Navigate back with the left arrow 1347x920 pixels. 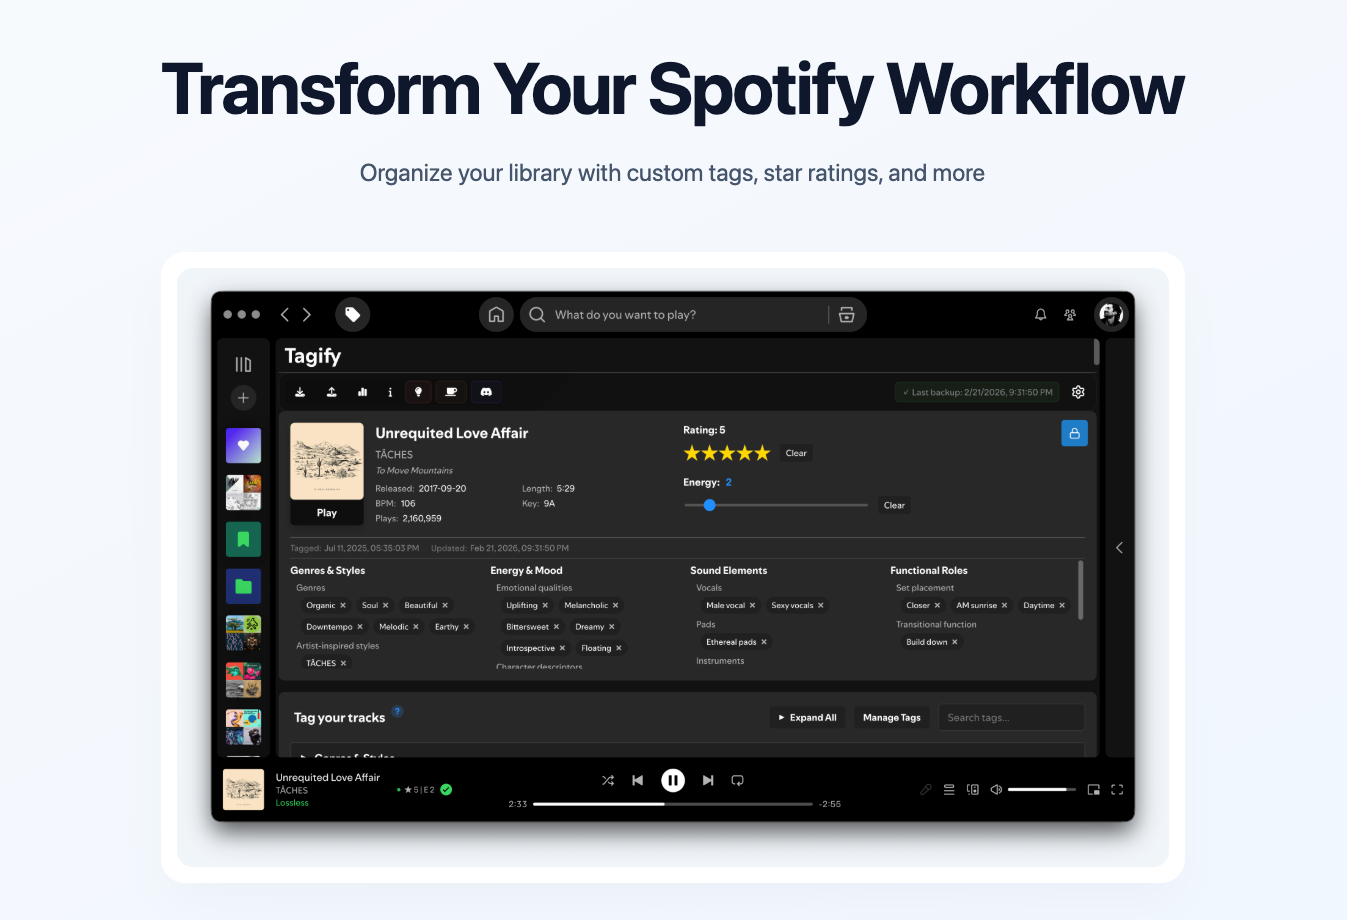click(285, 314)
